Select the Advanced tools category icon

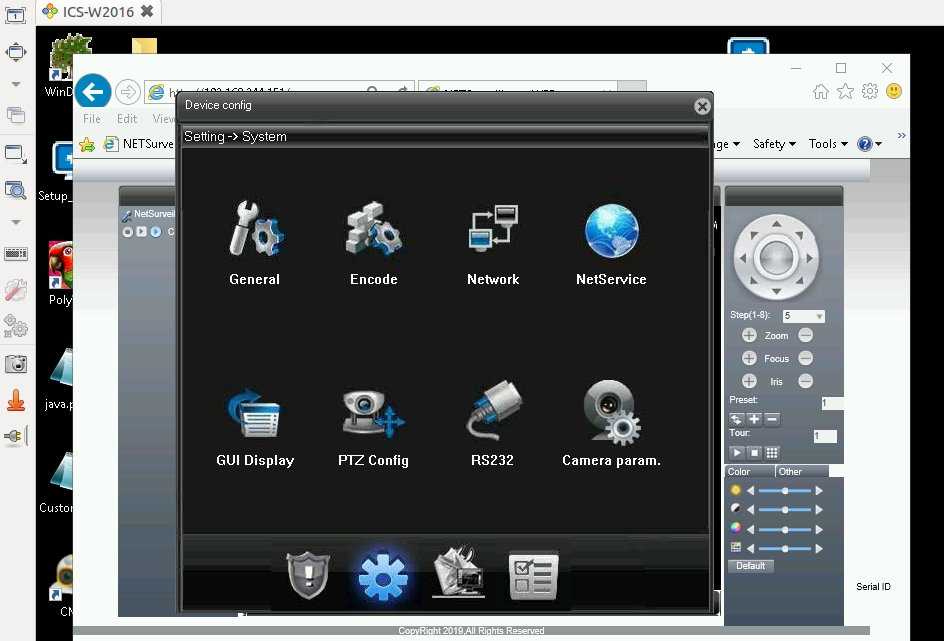coord(458,575)
